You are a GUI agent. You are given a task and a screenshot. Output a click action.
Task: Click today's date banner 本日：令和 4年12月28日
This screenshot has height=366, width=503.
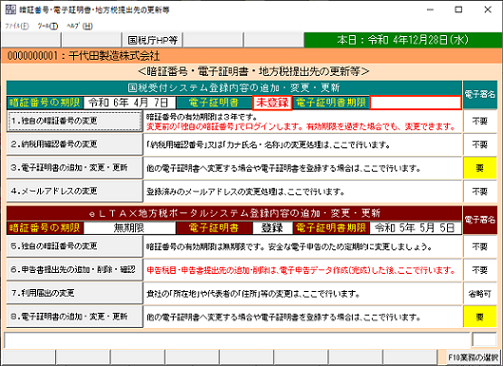coord(403,40)
